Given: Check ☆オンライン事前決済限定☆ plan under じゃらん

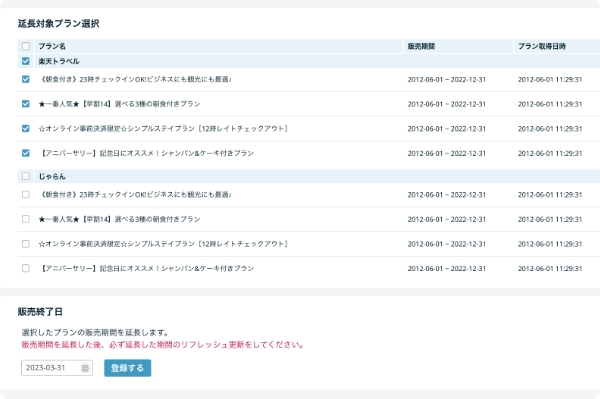Looking at the screenshot, I should [x=26, y=244].
